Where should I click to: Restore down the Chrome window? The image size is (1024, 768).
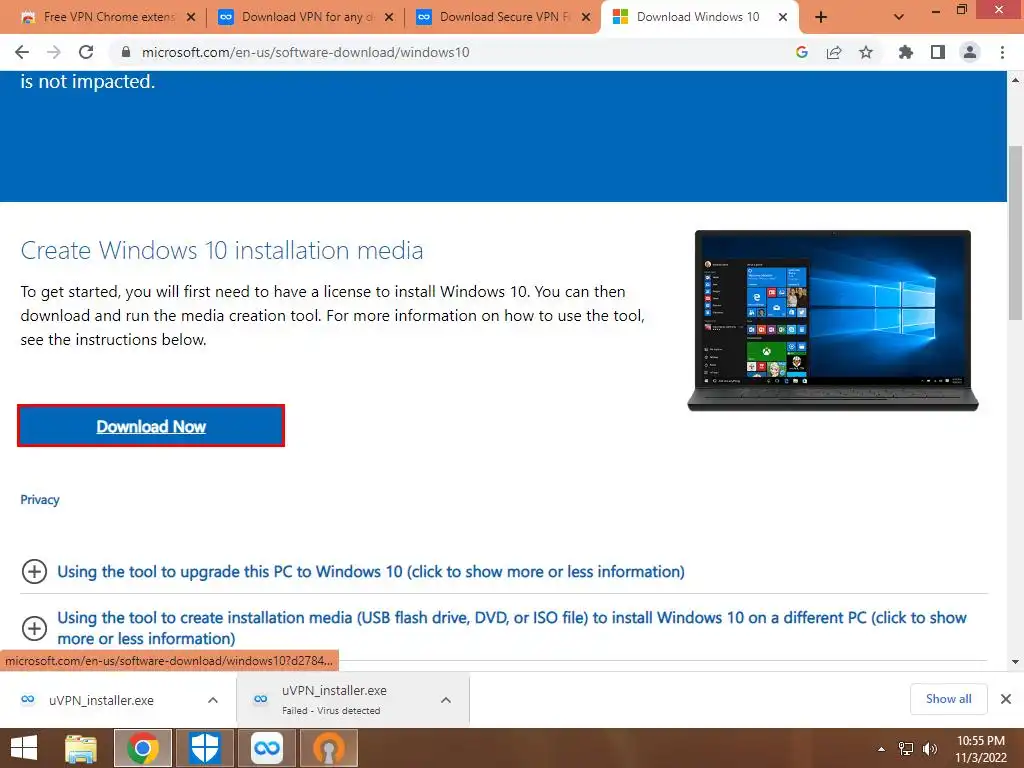coord(962,10)
